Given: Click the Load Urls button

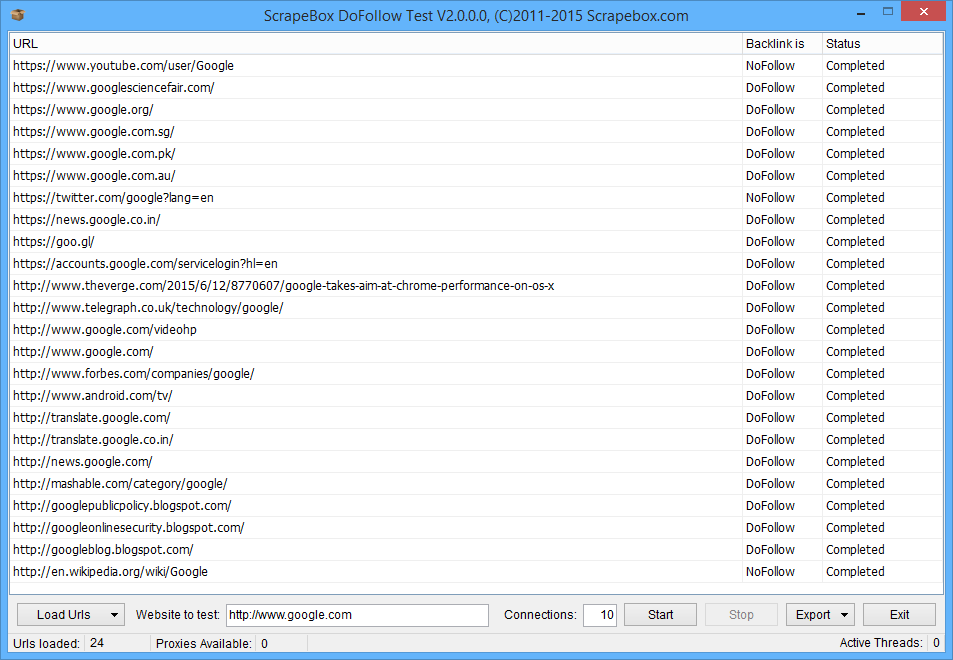Looking at the screenshot, I should (x=63, y=615).
